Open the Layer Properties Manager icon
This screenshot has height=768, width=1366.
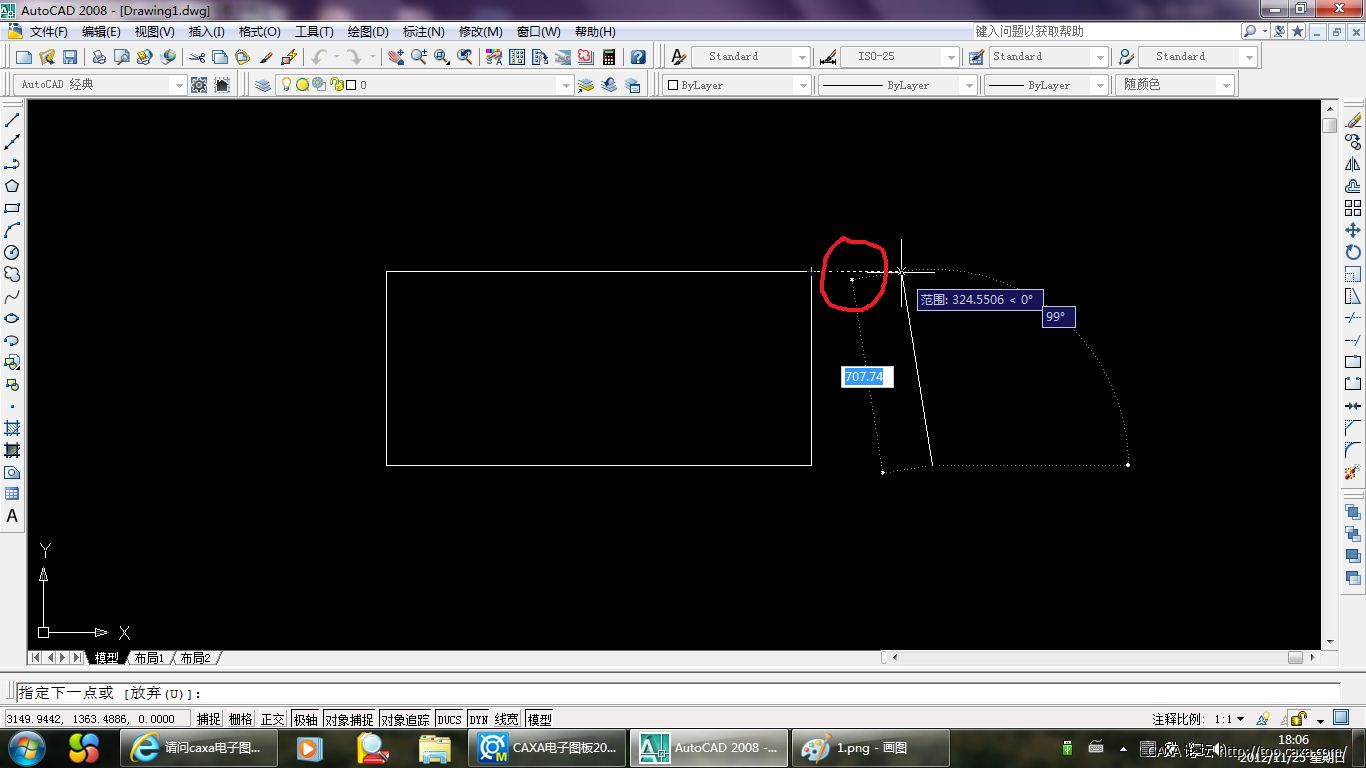263,85
